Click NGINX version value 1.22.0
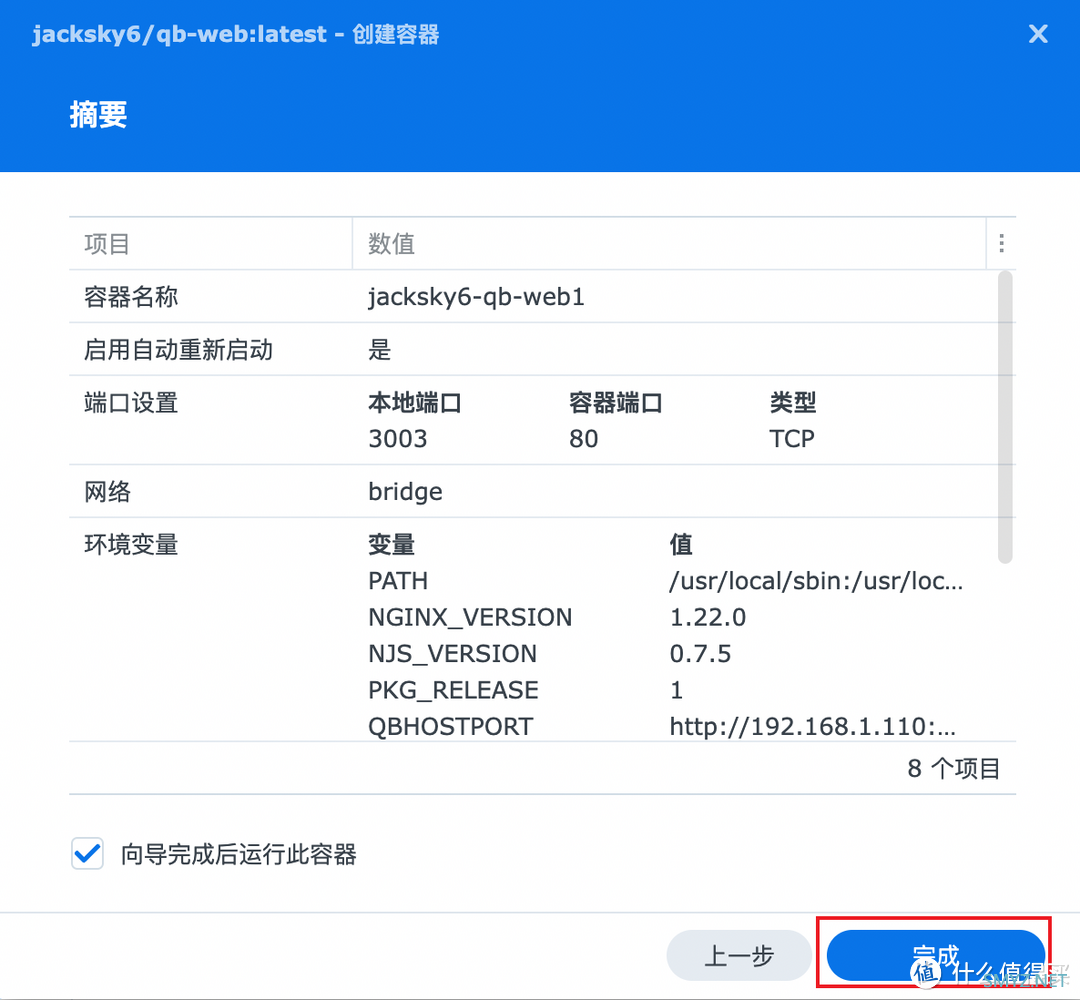Screen dimensions: 1080x1000 (707, 617)
